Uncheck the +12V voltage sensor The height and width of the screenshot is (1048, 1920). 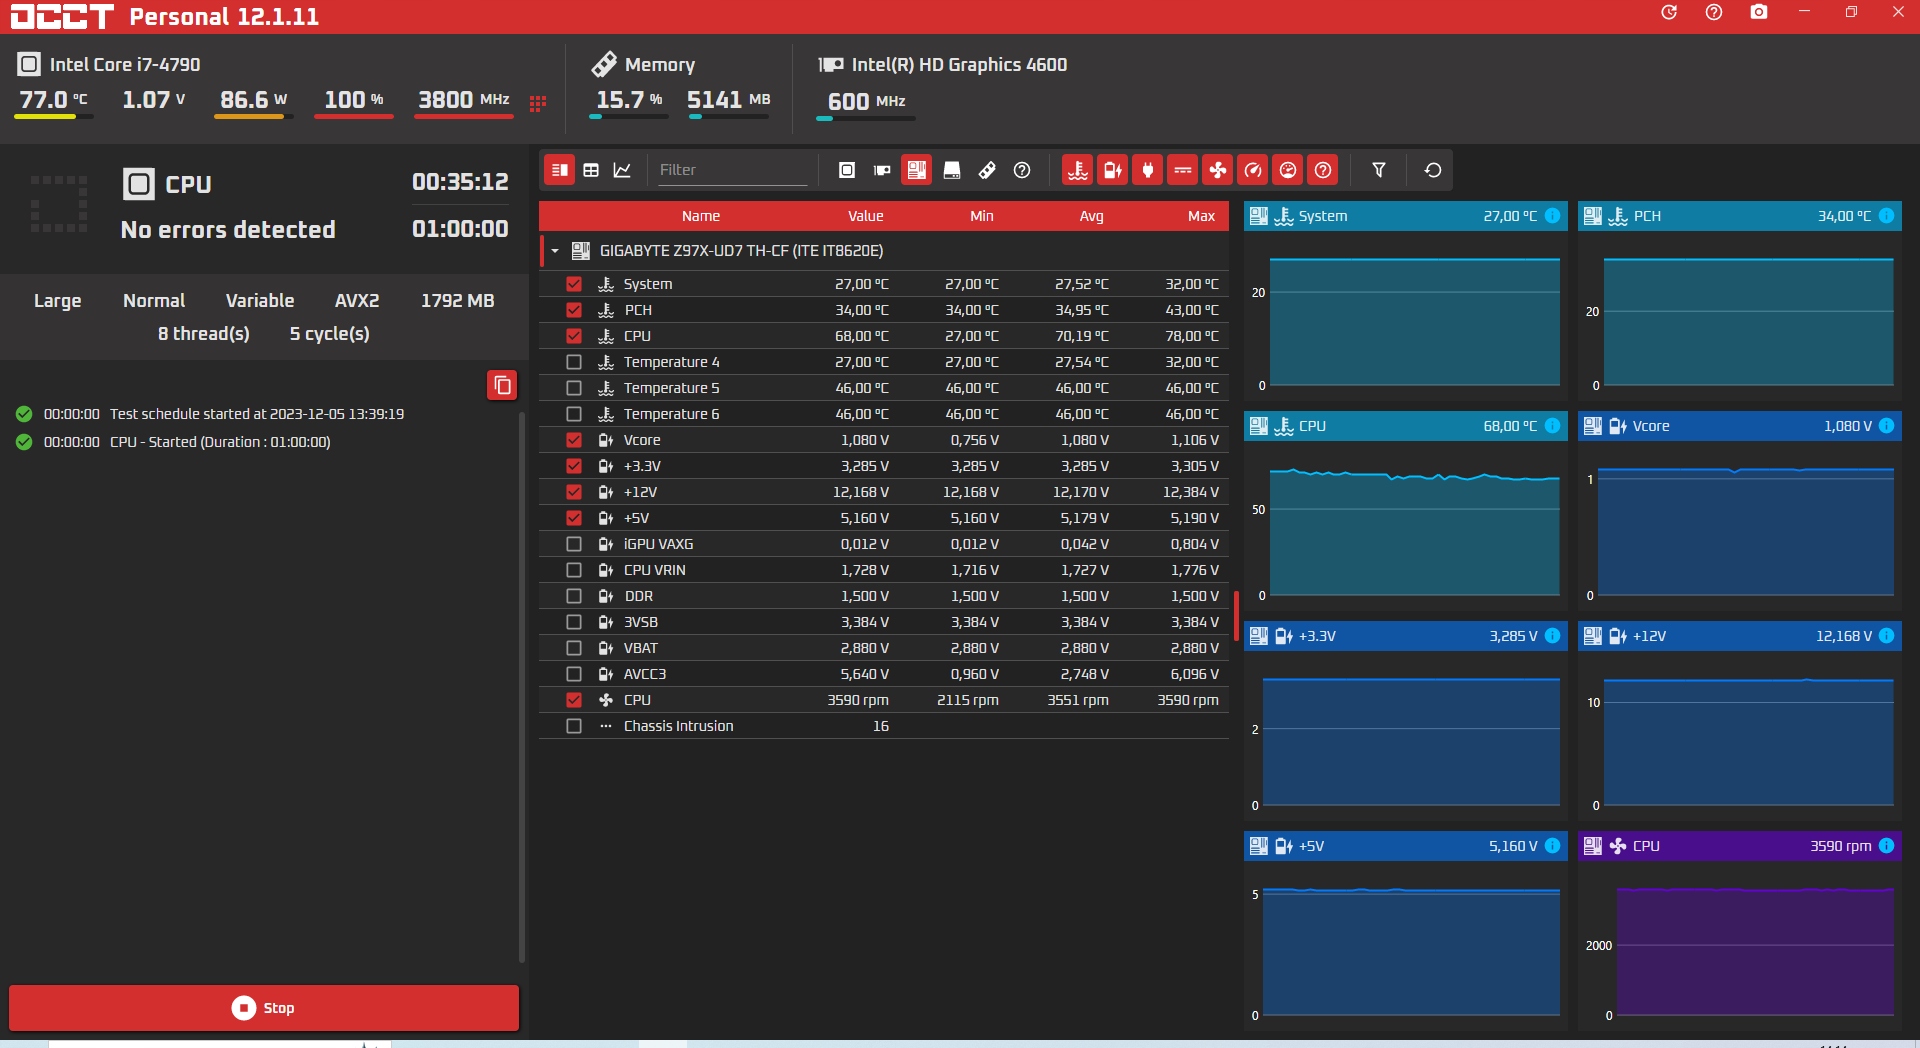tap(574, 492)
